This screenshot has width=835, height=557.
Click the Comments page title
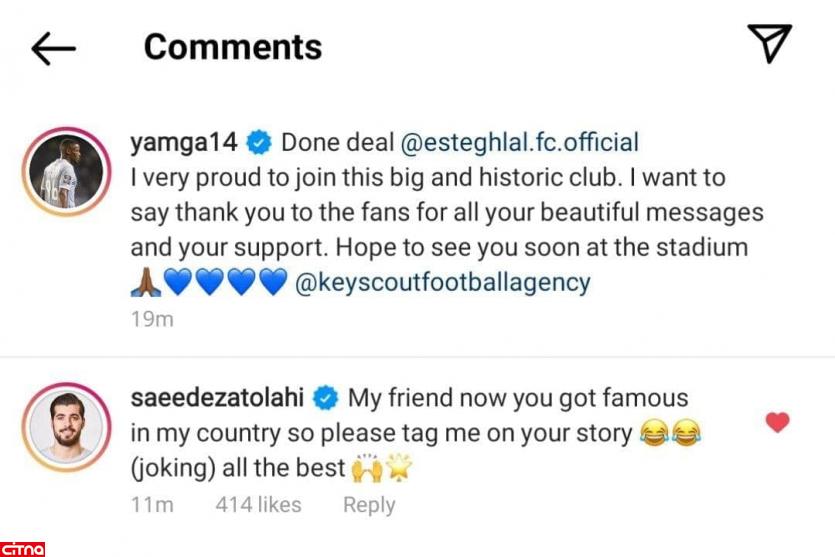pos(233,47)
